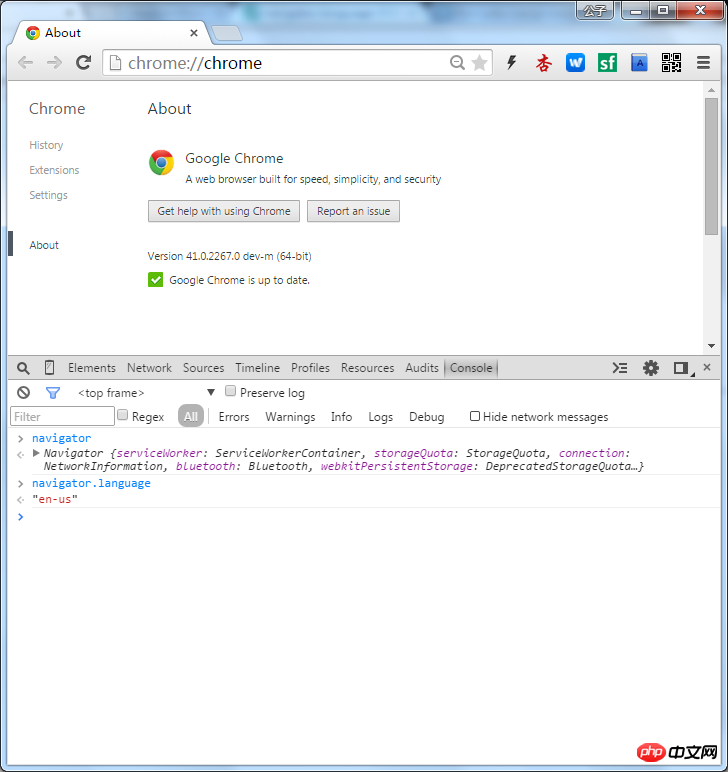Open the green sf extension icon
The width and height of the screenshot is (728, 772).
pyautogui.click(x=607, y=63)
